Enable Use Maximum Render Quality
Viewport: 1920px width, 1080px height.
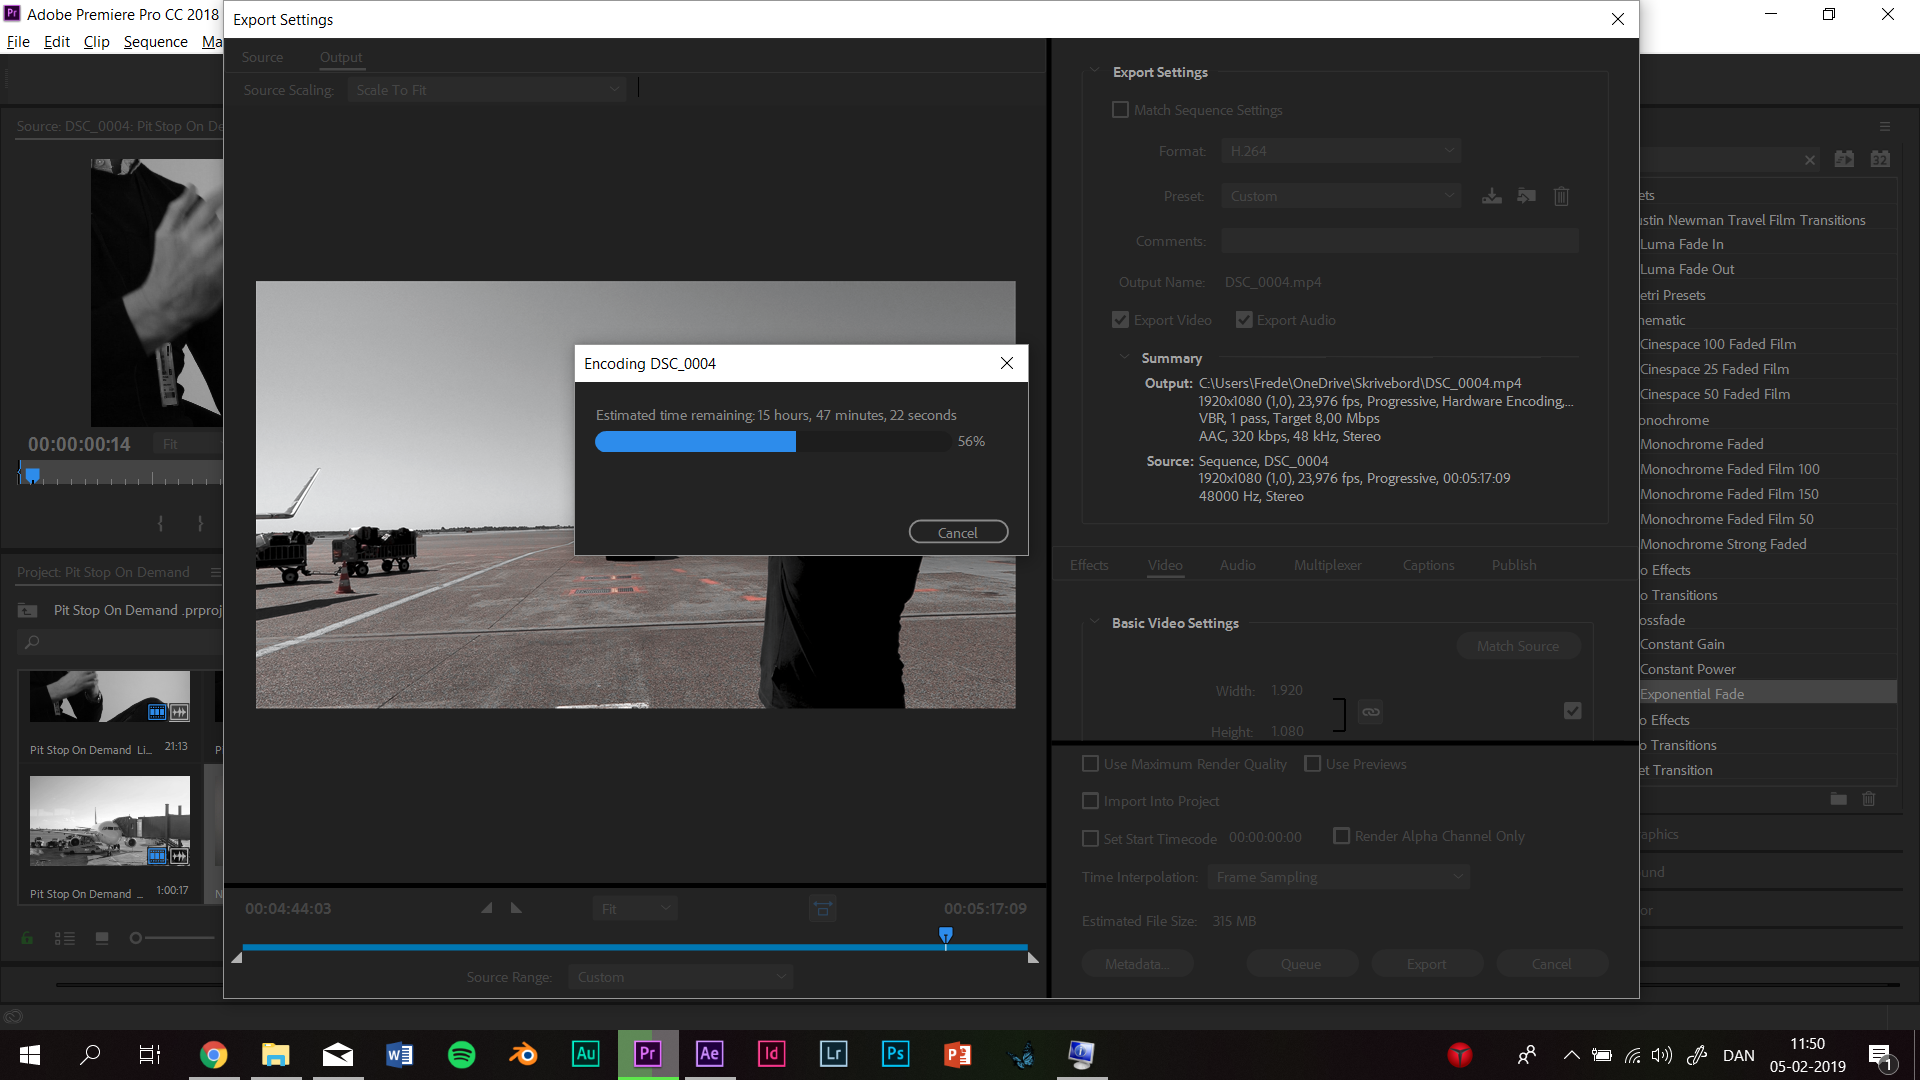coord(1090,763)
